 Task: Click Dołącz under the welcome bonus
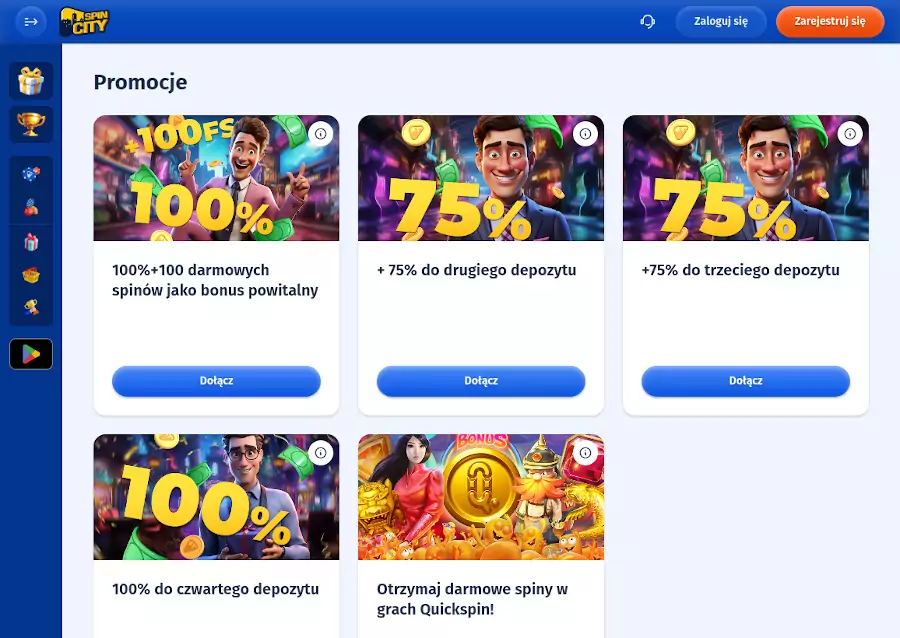(x=216, y=381)
